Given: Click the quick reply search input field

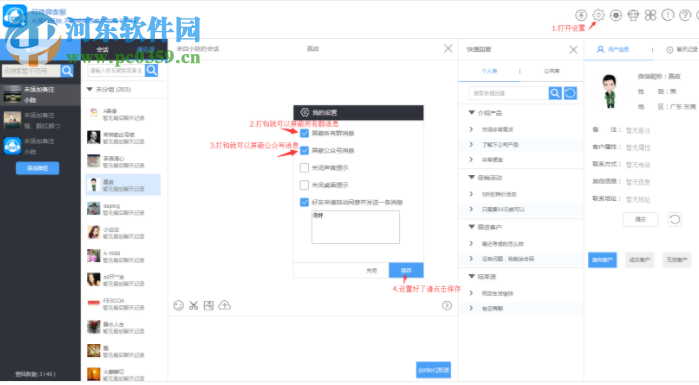Looking at the screenshot, I should tap(509, 93).
